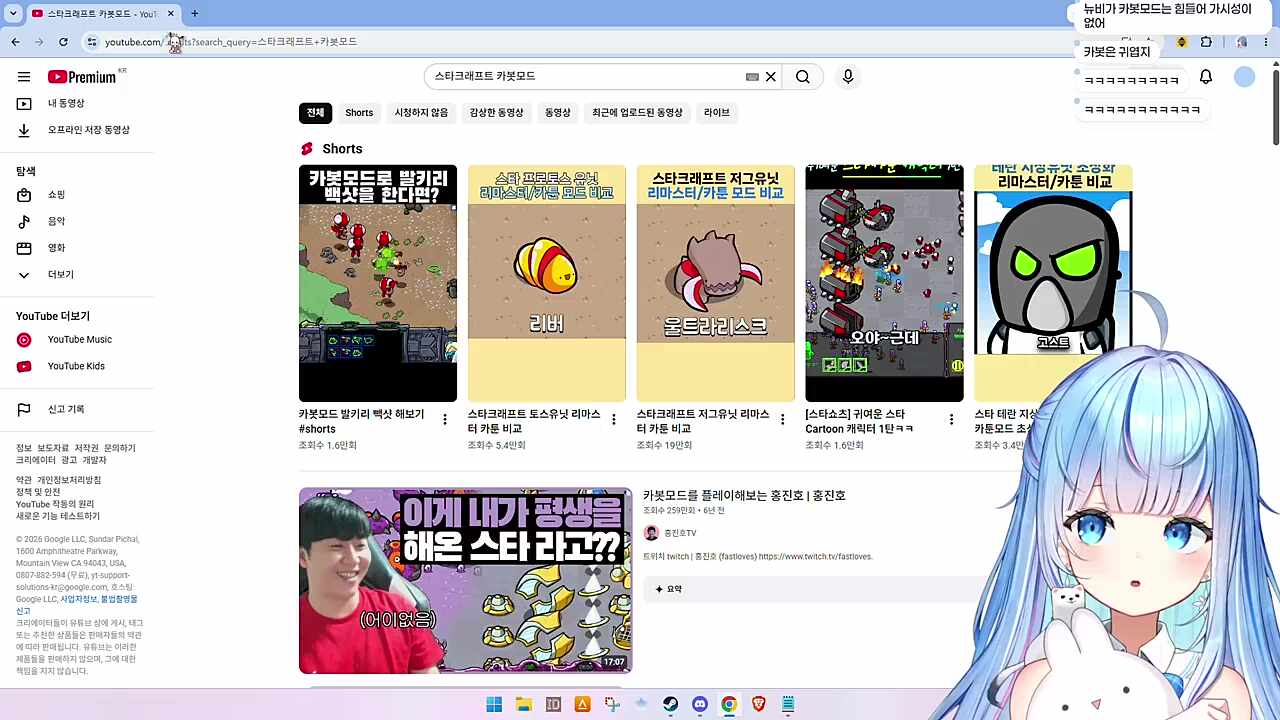This screenshot has width=1280, height=720.
Task: Open the YouTube account avatar menu
Action: tap(1244, 77)
